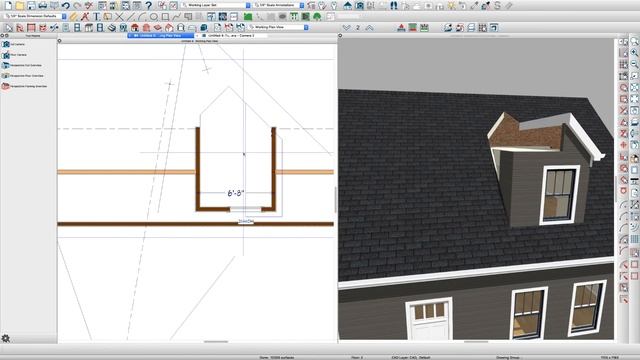640x360 pixels.
Task: Select the material eyedropper tool
Action: click(474, 5)
